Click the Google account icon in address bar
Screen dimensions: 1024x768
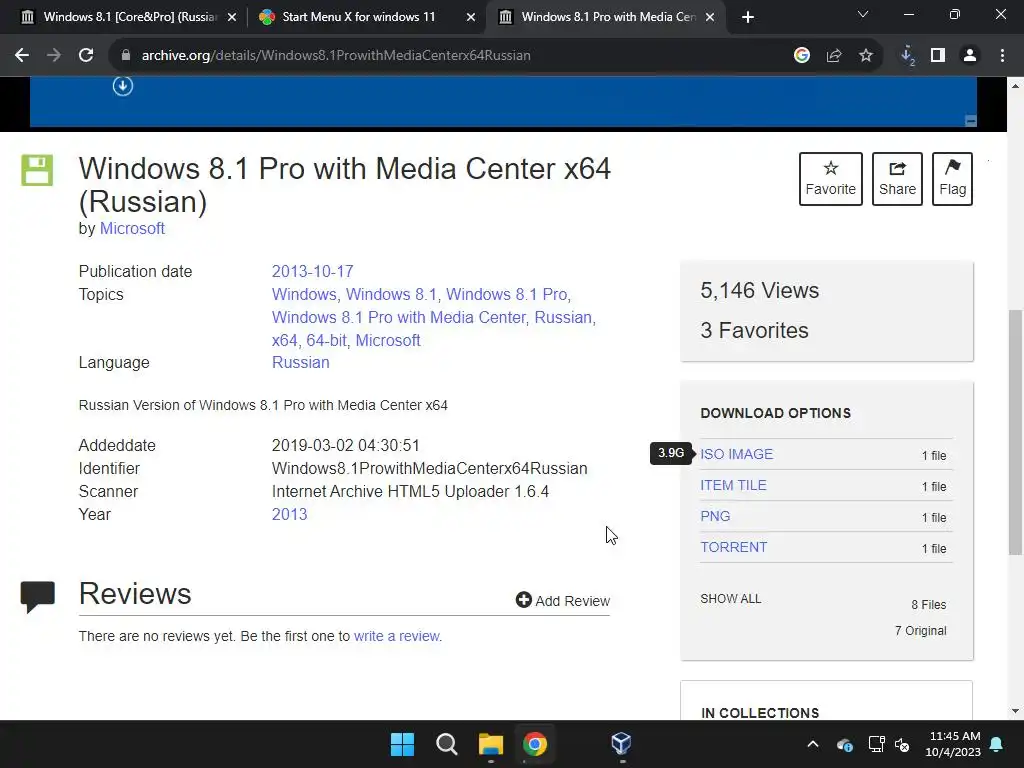pyautogui.click(x=802, y=56)
